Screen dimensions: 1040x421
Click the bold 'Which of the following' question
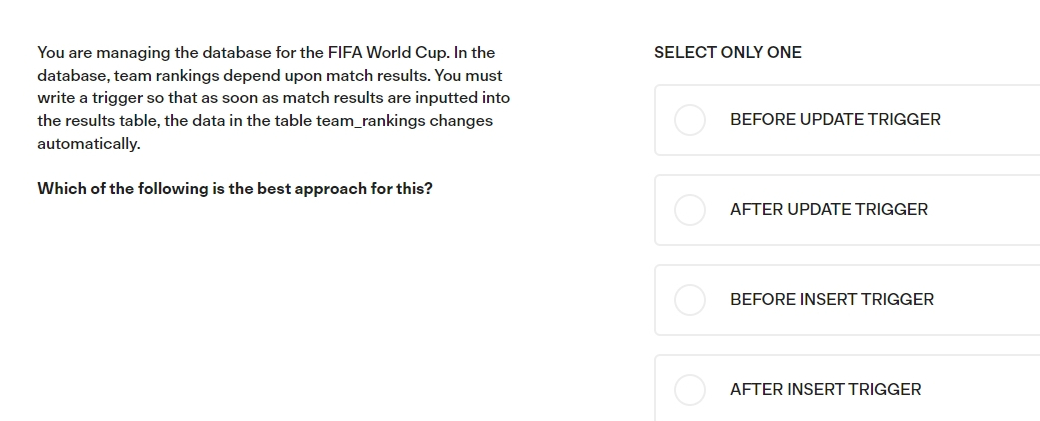point(235,188)
